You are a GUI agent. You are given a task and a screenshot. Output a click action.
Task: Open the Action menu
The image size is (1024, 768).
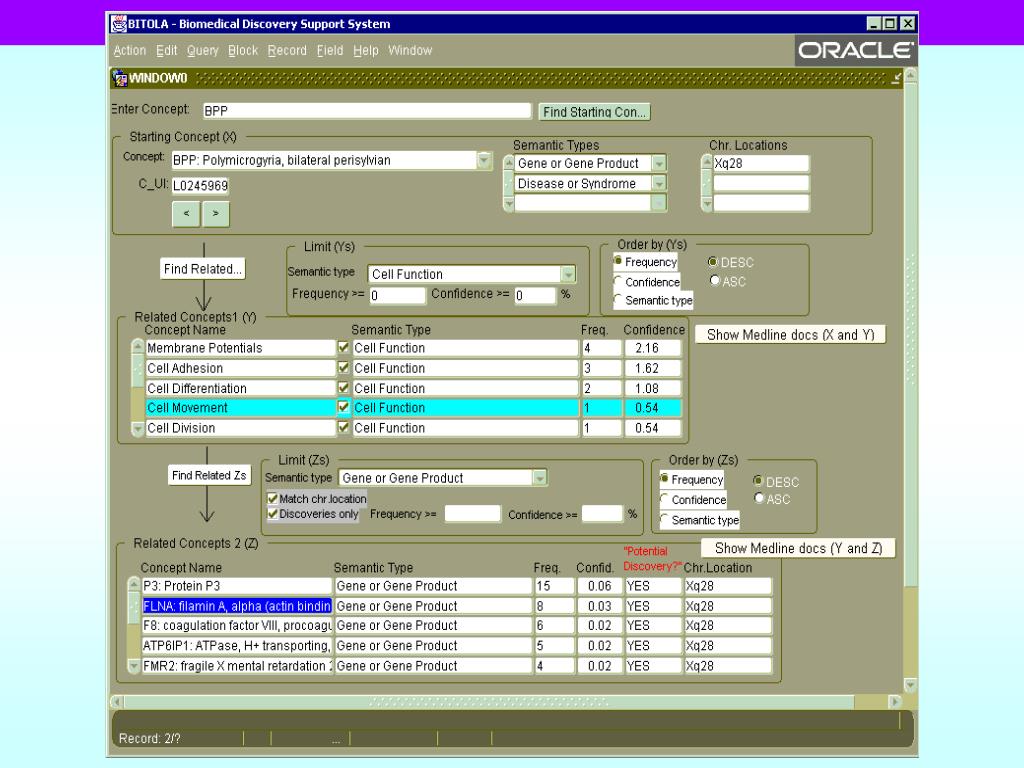coord(130,50)
